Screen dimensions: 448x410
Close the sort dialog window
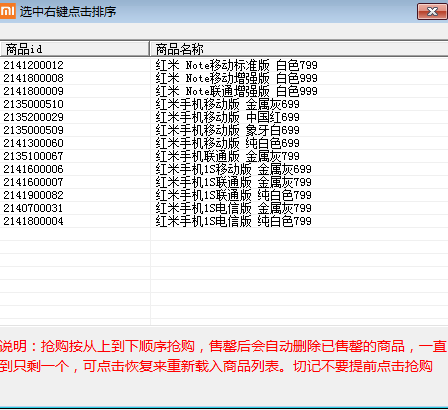tap(432, 12)
